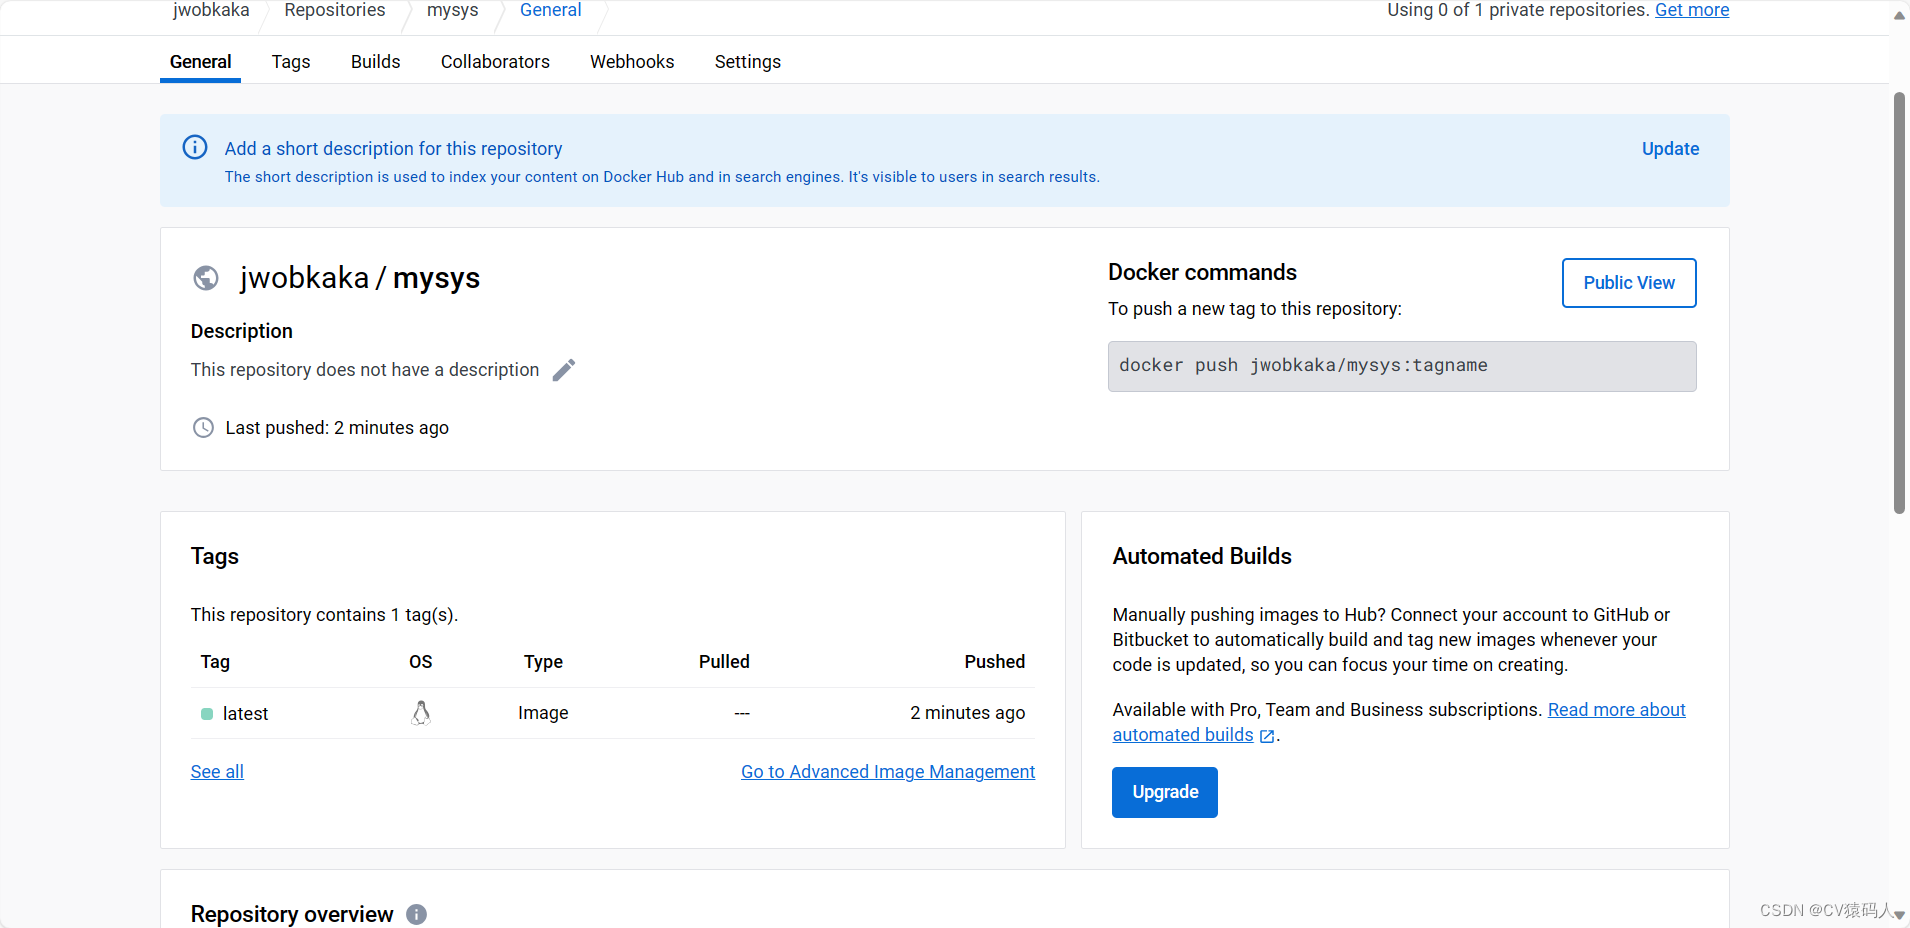Screen dimensions: 1910x928
Task: Click the jwobkaka / mysys repository title
Action: (360, 278)
